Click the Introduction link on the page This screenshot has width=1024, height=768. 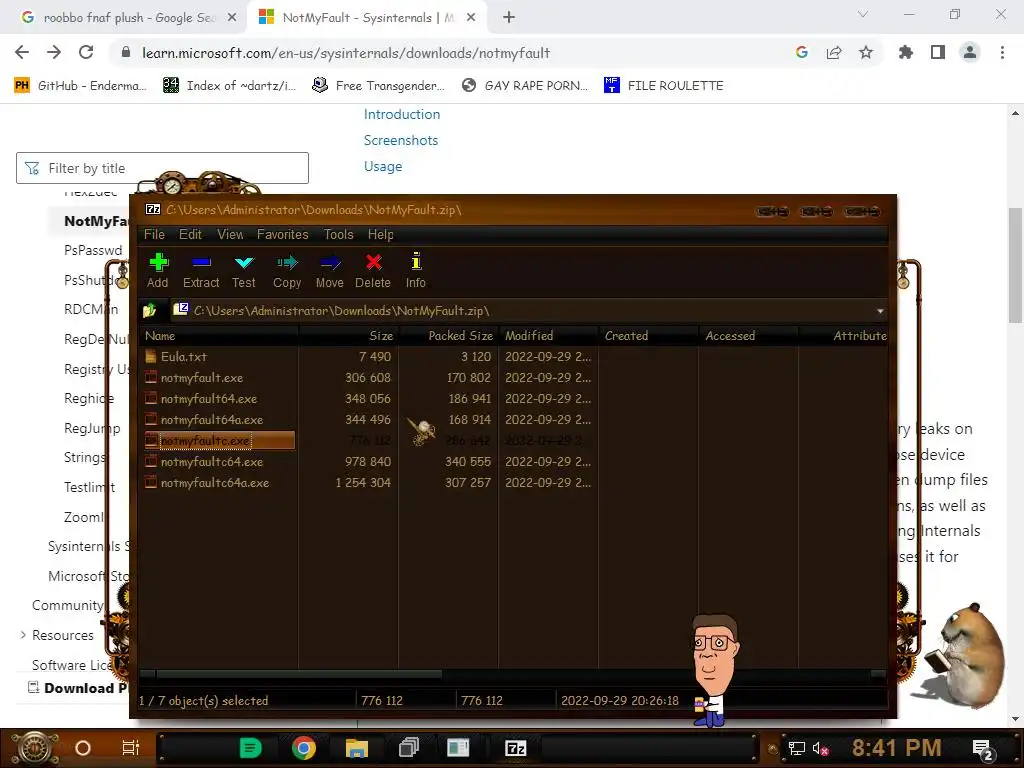pos(402,114)
